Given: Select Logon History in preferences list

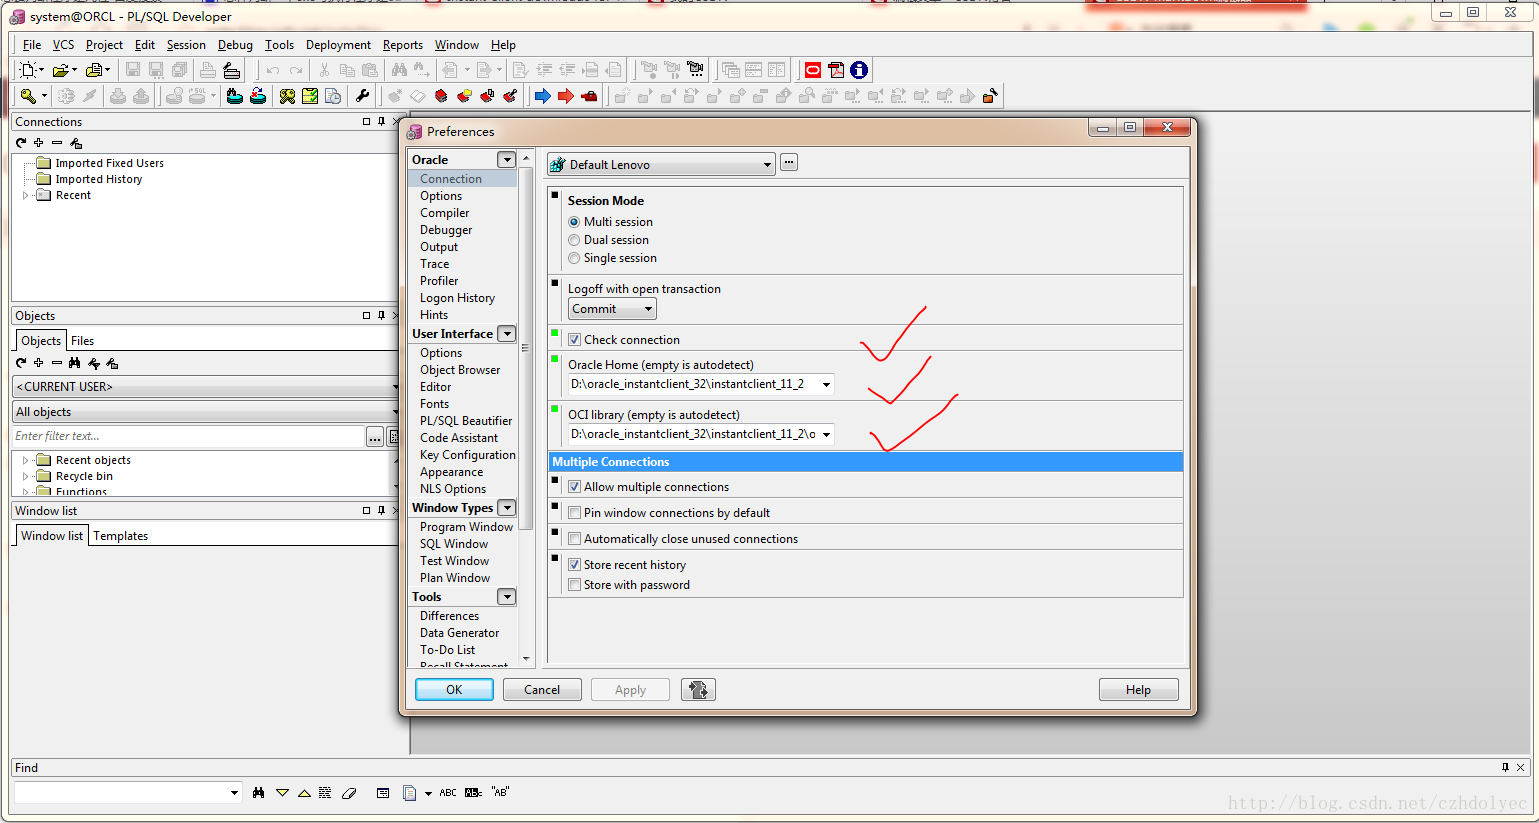Looking at the screenshot, I should click(457, 298).
